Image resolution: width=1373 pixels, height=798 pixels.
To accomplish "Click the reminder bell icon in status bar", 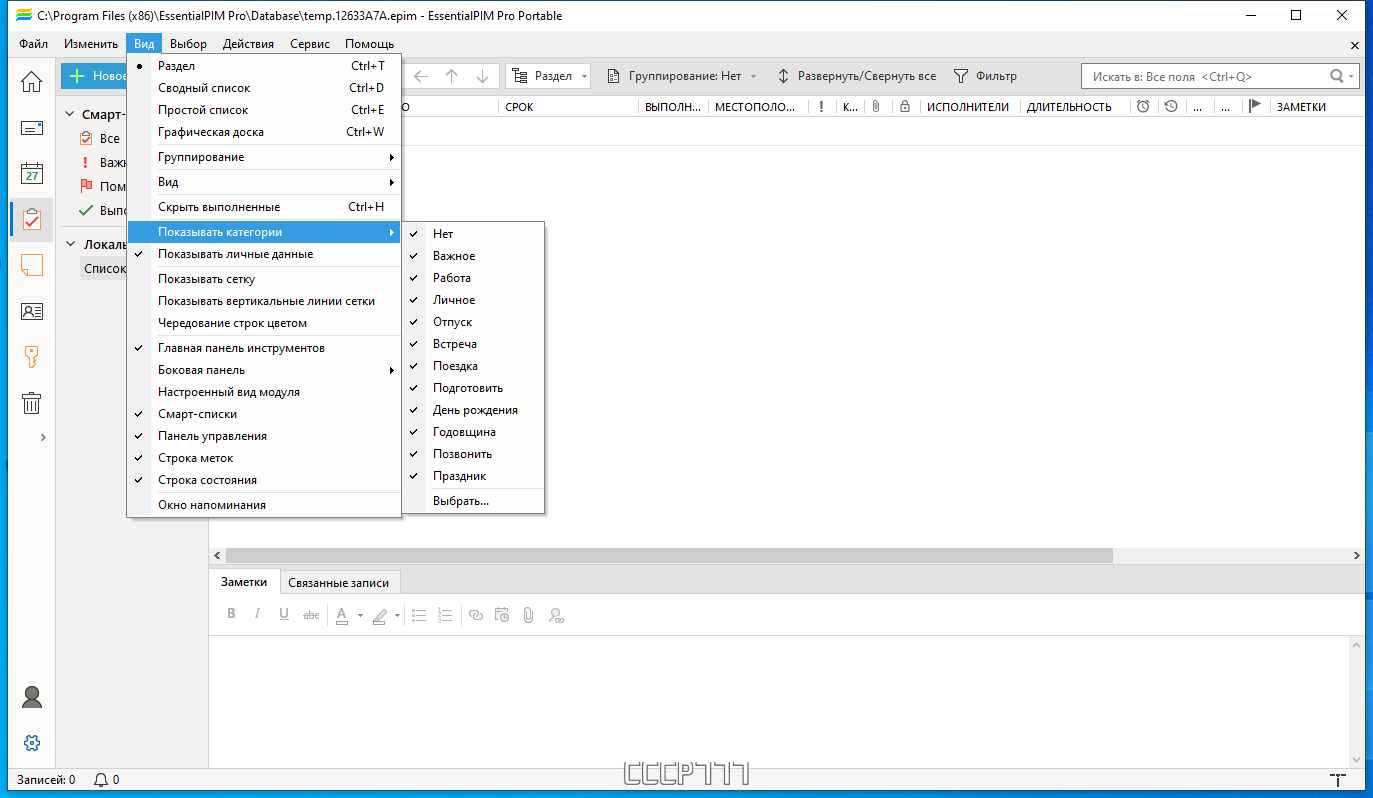I will coord(101,780).
